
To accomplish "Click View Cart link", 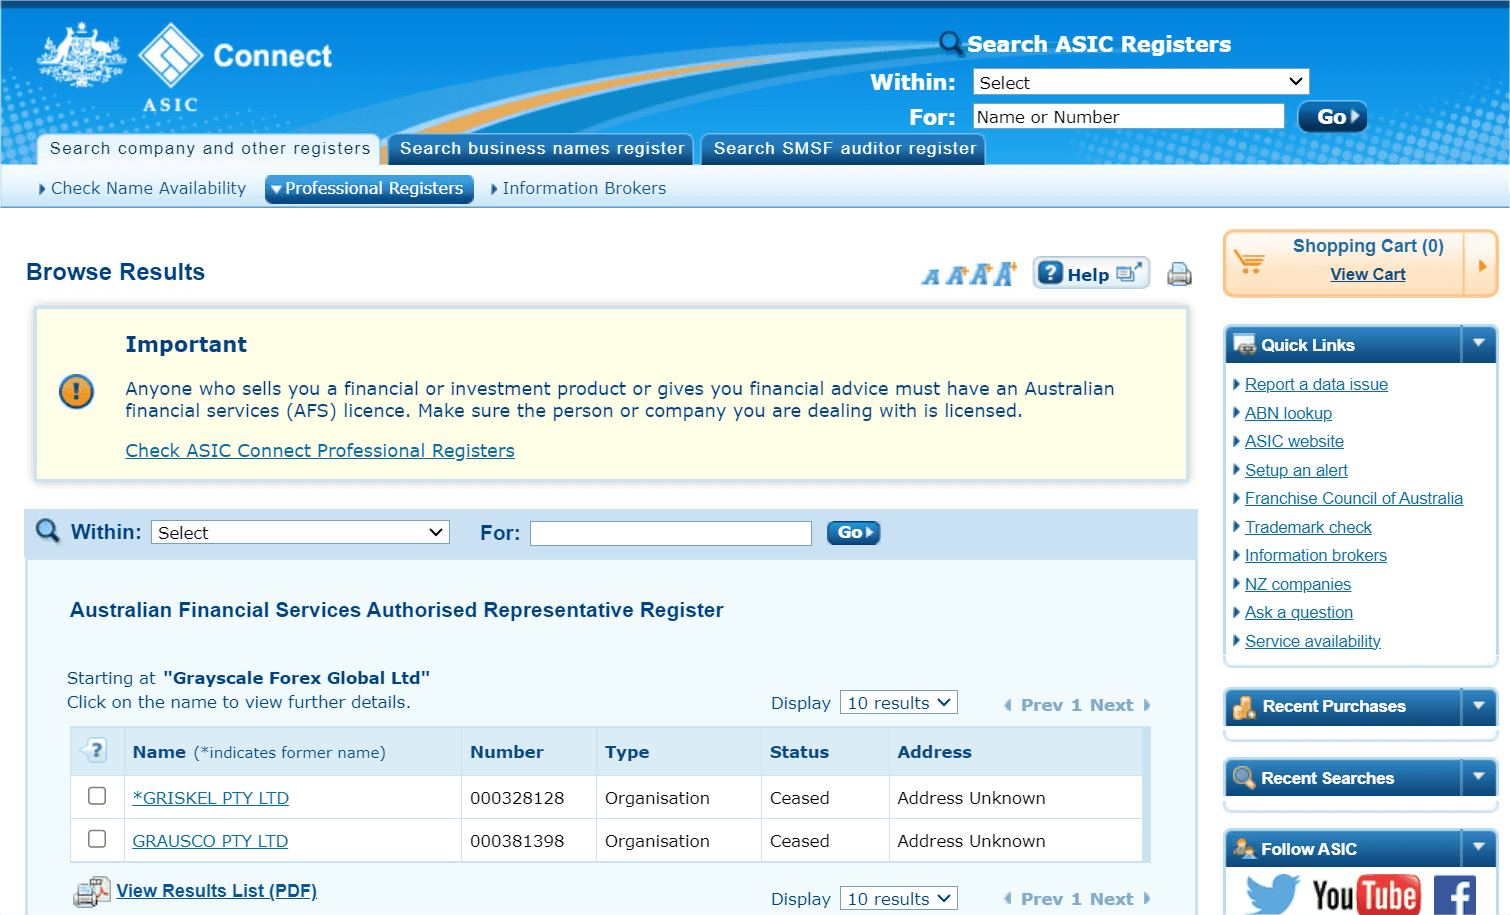I will [1367, 274].
